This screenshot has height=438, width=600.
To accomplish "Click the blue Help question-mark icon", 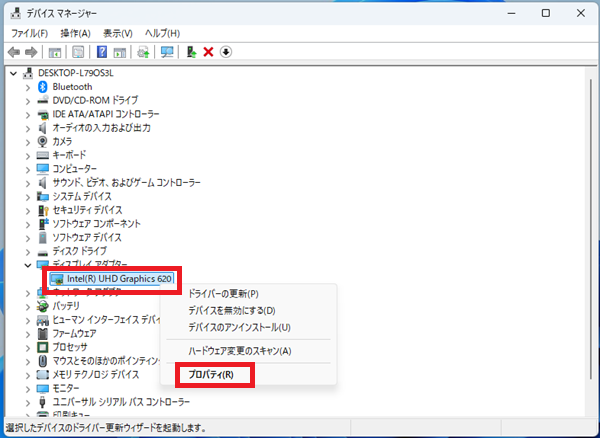I will pos(102,52).
